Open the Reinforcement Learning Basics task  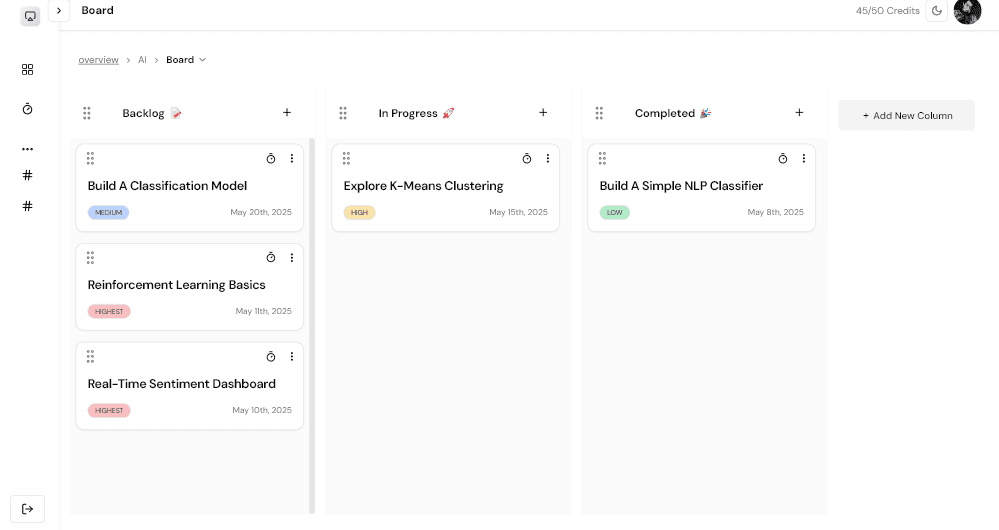click(x=176, y=285)
